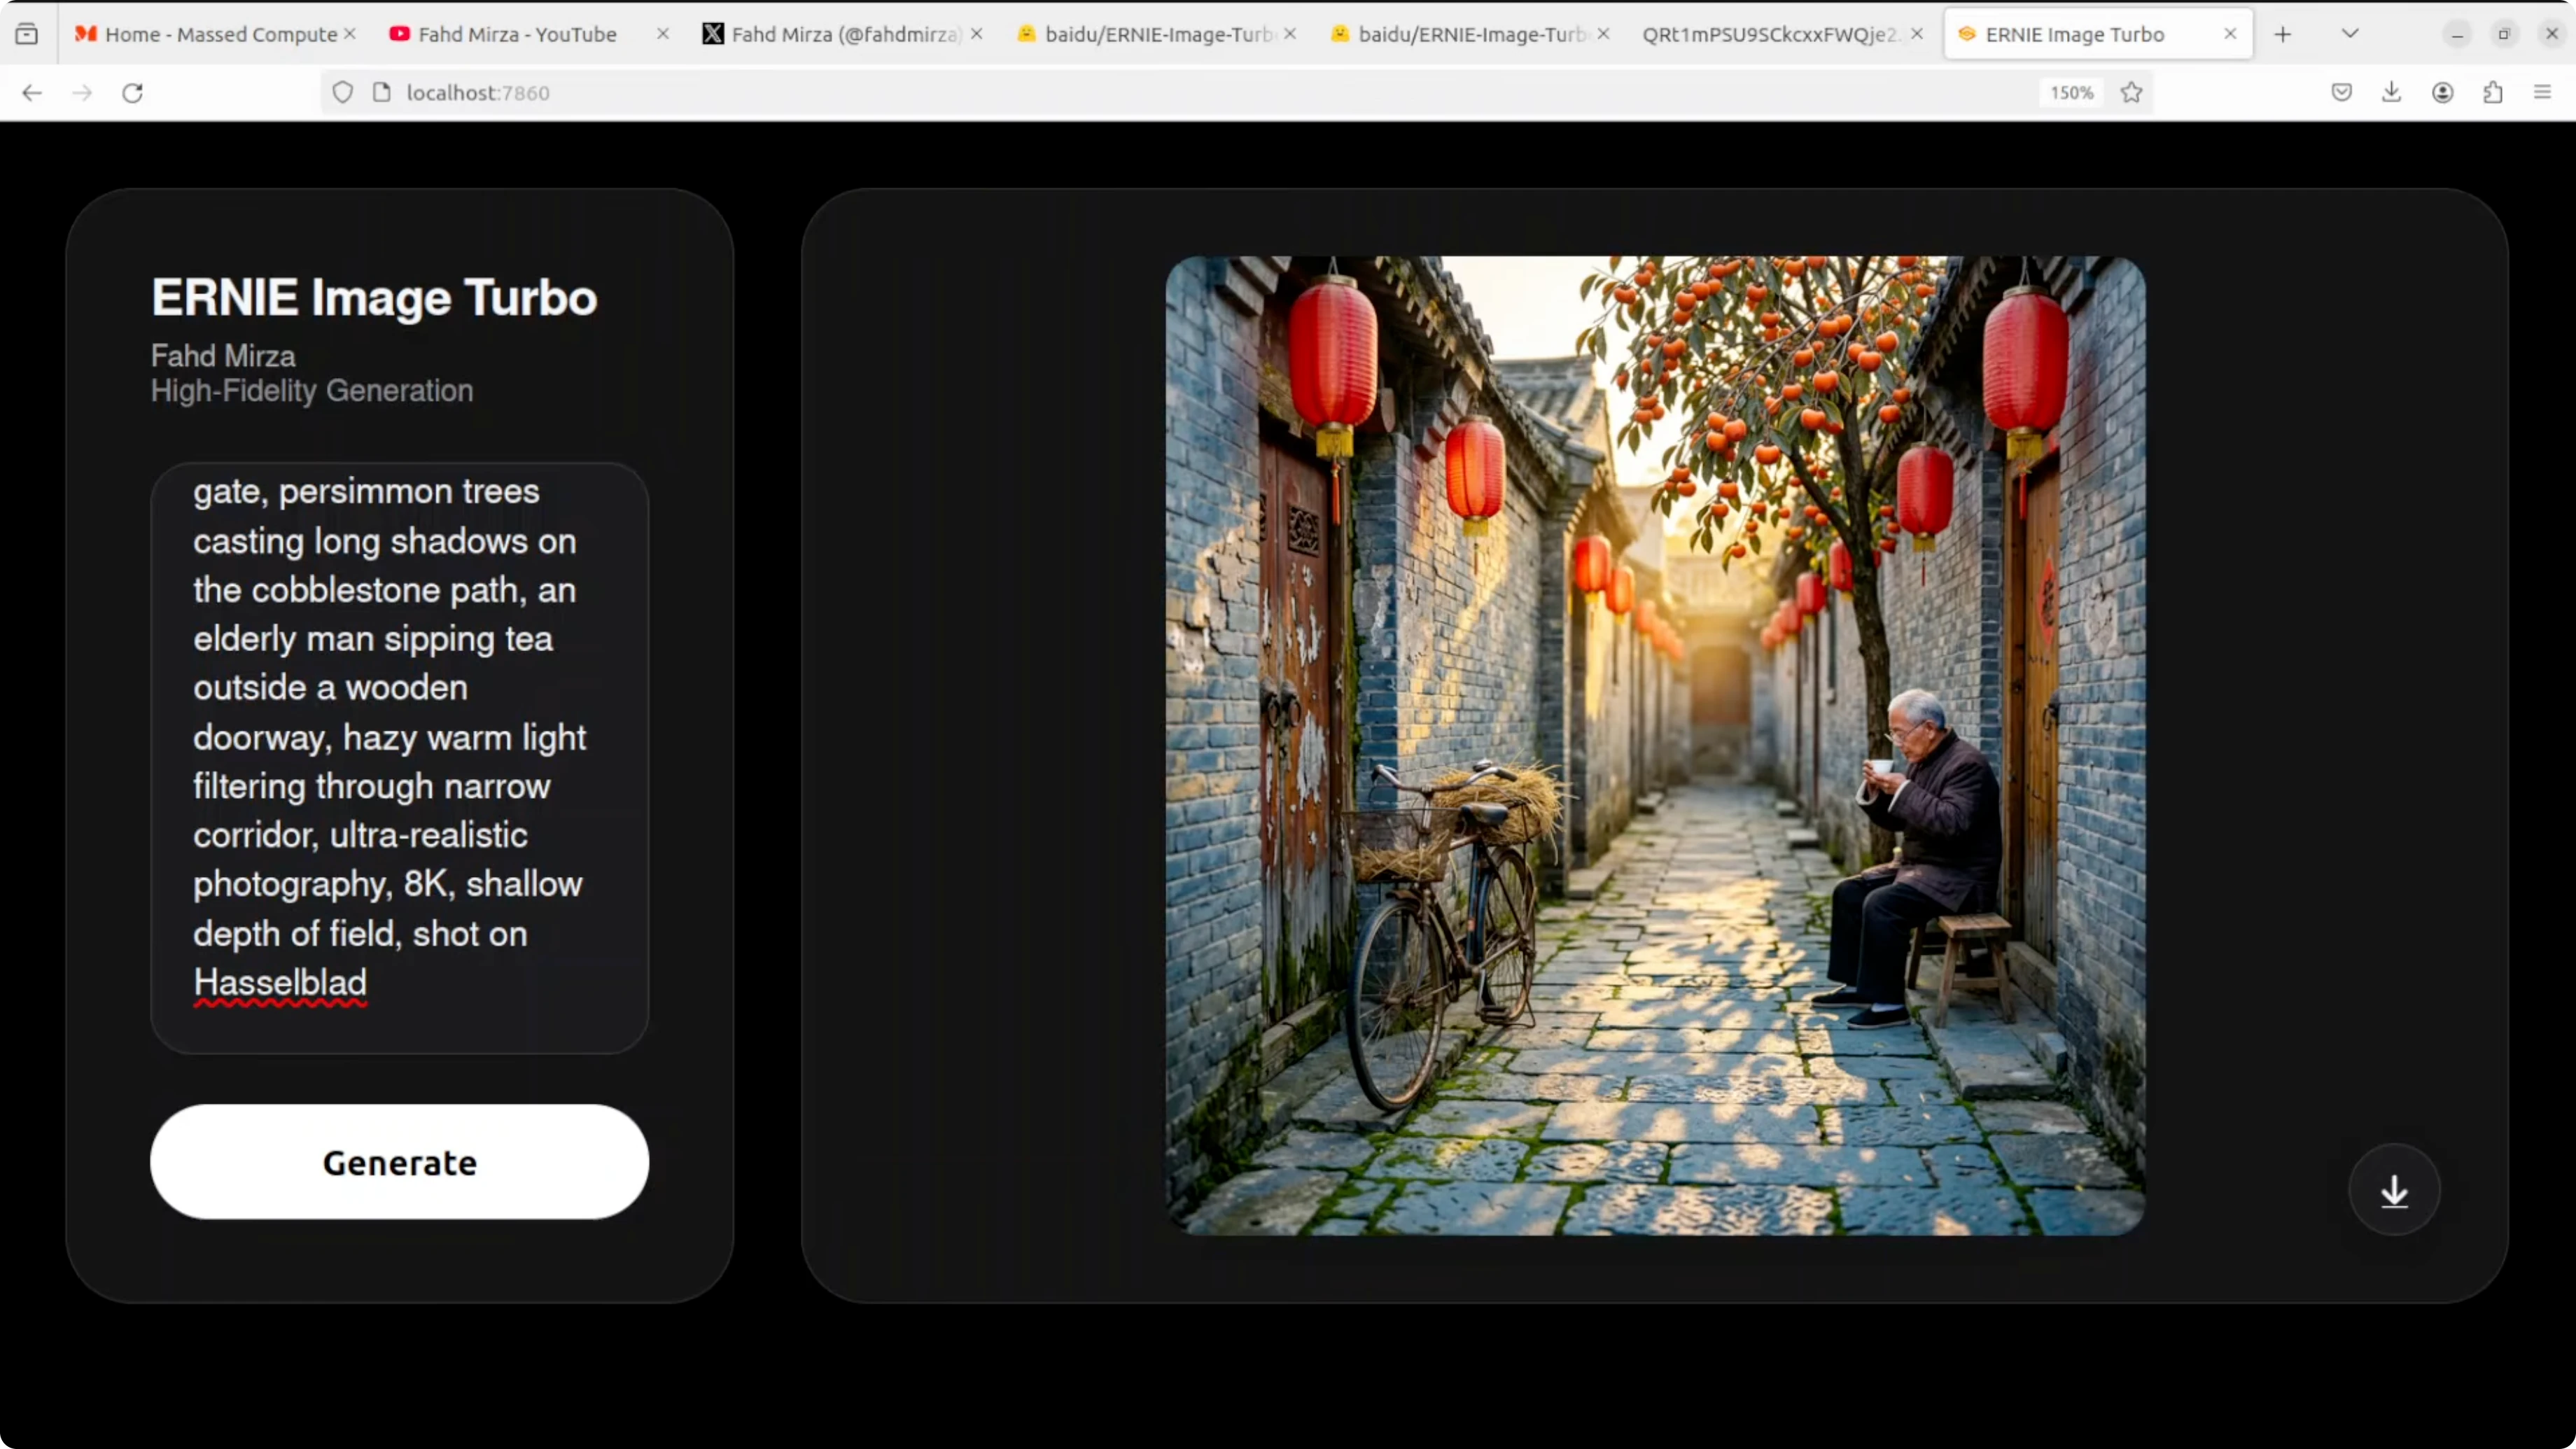Click the Generate button
The width and height of the screenshot is (2576, 1449).
(399, 1162)
